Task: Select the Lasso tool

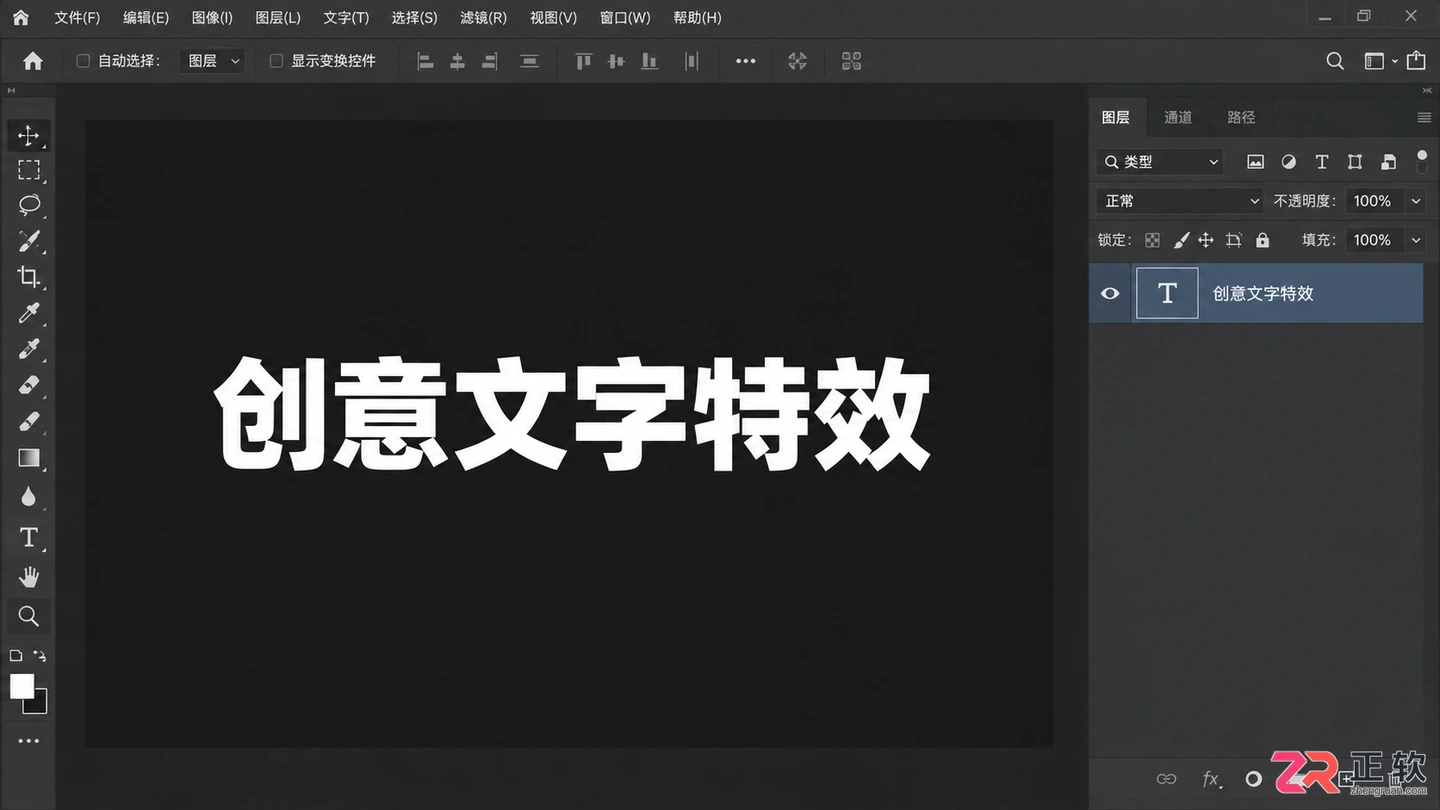Action: [29, 205]
